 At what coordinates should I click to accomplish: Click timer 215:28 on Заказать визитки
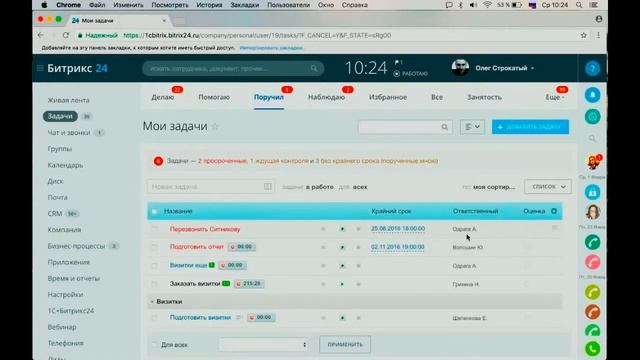249,284
